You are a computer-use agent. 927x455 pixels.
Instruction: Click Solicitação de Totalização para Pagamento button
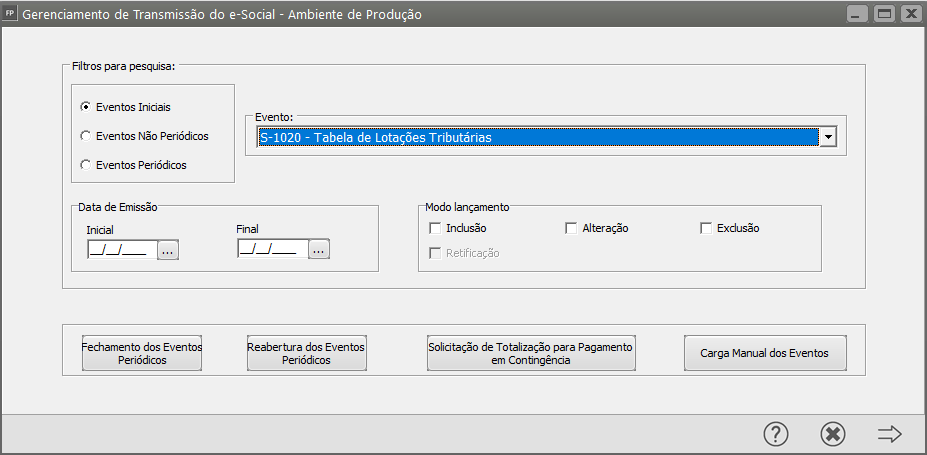[x=530, y=353]
